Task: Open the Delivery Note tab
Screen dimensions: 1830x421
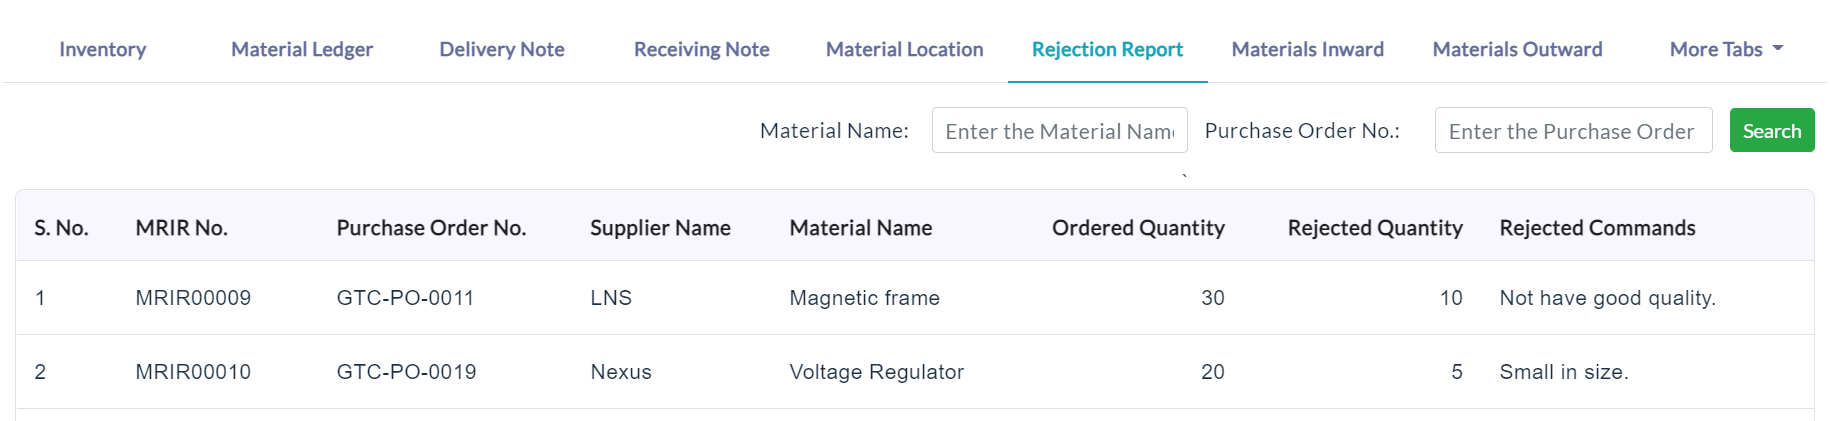Action: pos(502,49)
